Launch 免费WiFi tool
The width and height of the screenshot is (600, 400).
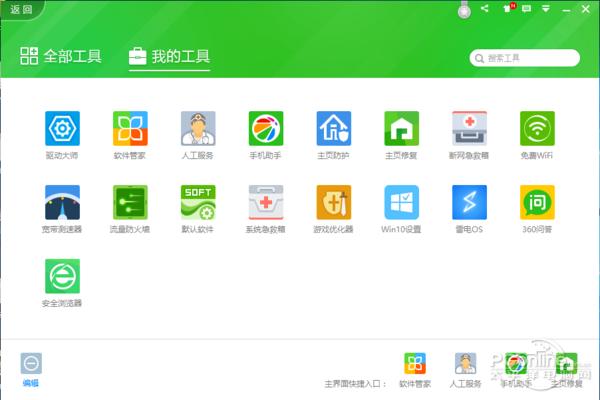click(537, 128)
